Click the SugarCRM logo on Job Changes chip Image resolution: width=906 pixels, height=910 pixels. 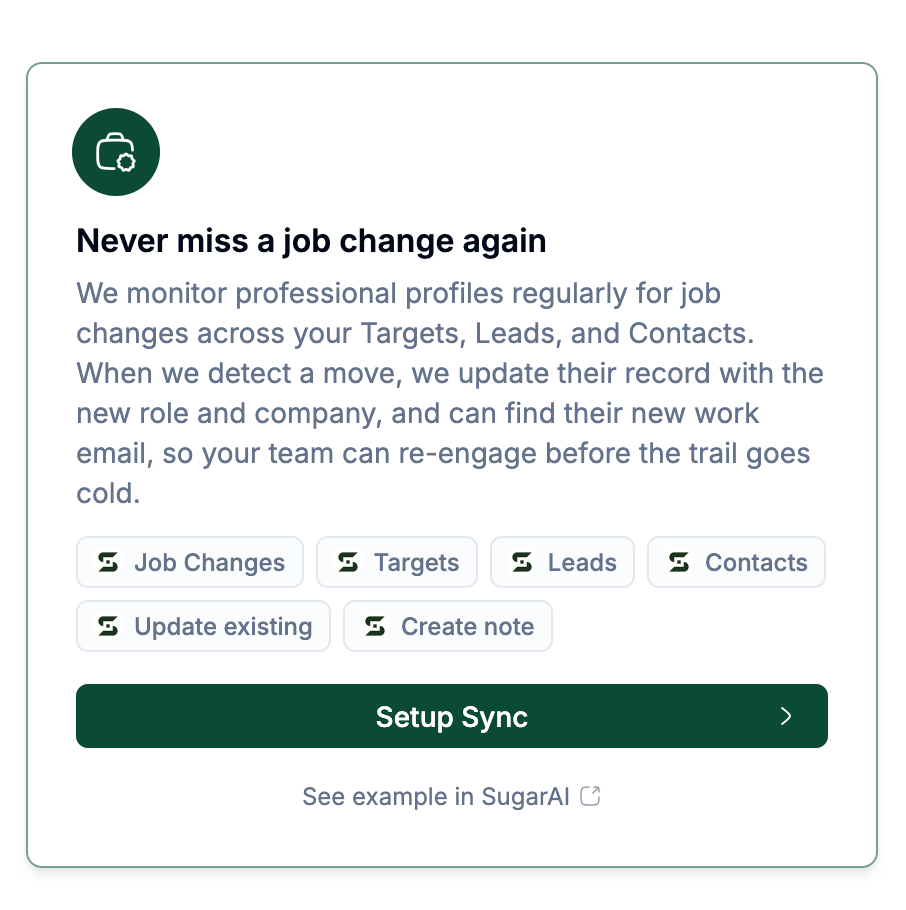pos(108,562)
